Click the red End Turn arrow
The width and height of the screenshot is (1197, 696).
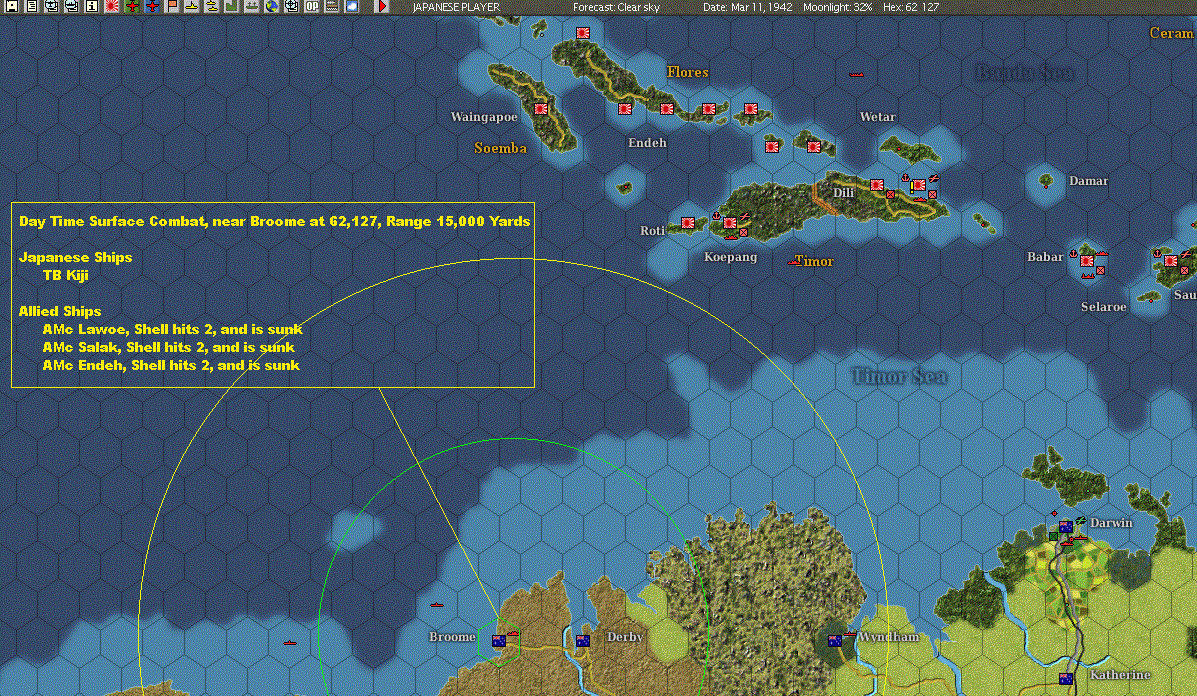(x=382, y=6)
